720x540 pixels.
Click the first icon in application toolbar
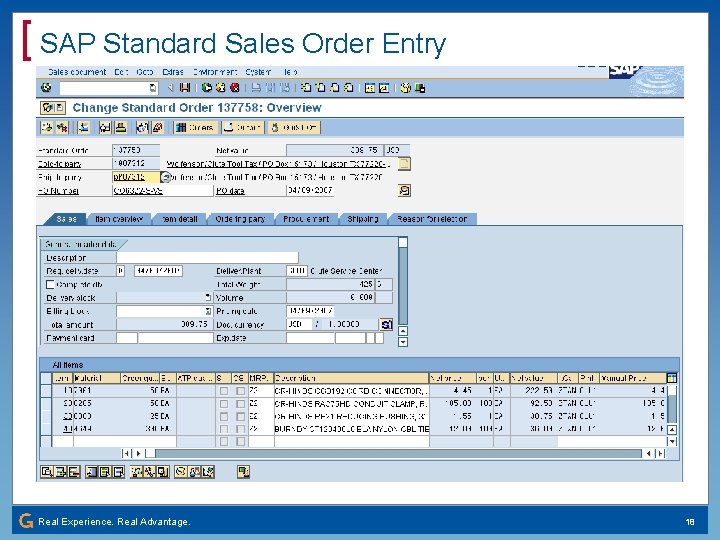pyautogui.click(x=47, y=128)
